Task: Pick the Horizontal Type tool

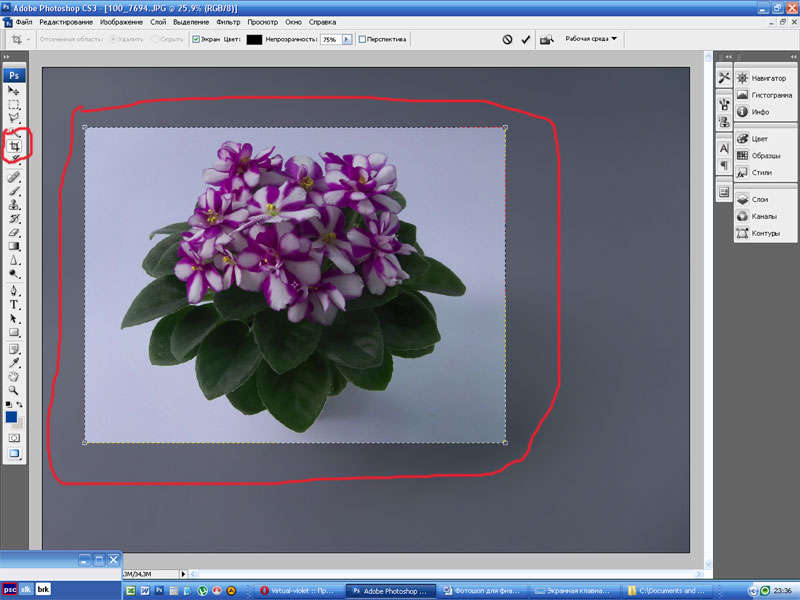Action: click(x=15, y=303)
